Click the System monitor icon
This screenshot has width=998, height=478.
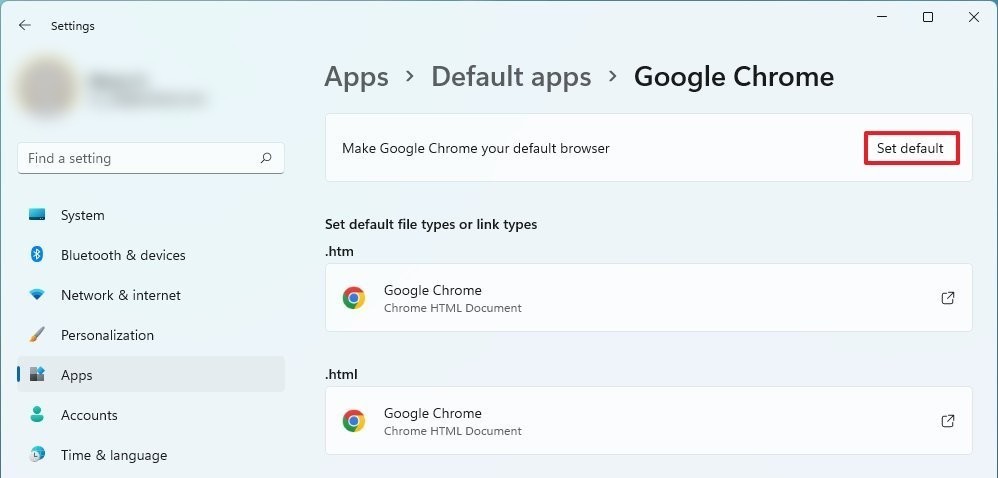click(x=37, y=214)
